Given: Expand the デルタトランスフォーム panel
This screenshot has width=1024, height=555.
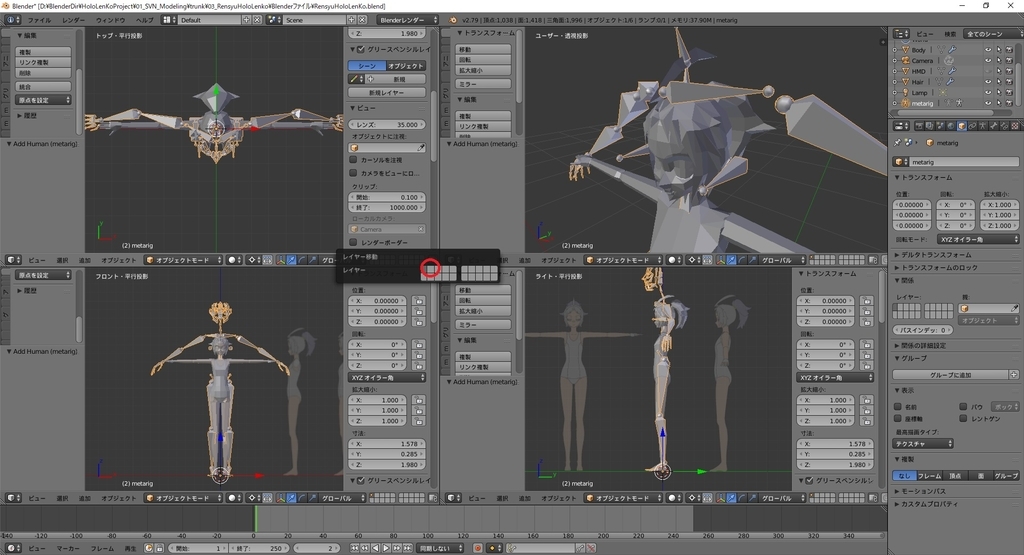Looking at the screenshot, I should pyautogui.click(x=934, y=255).
